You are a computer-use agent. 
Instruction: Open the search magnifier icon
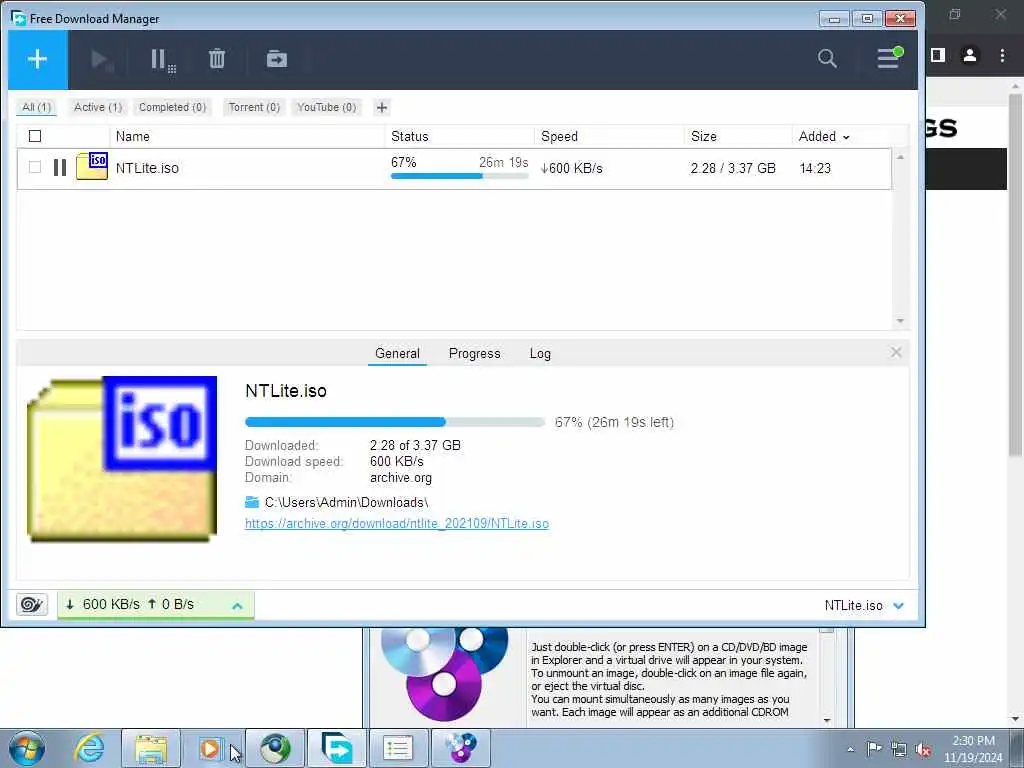click(827, 59)
